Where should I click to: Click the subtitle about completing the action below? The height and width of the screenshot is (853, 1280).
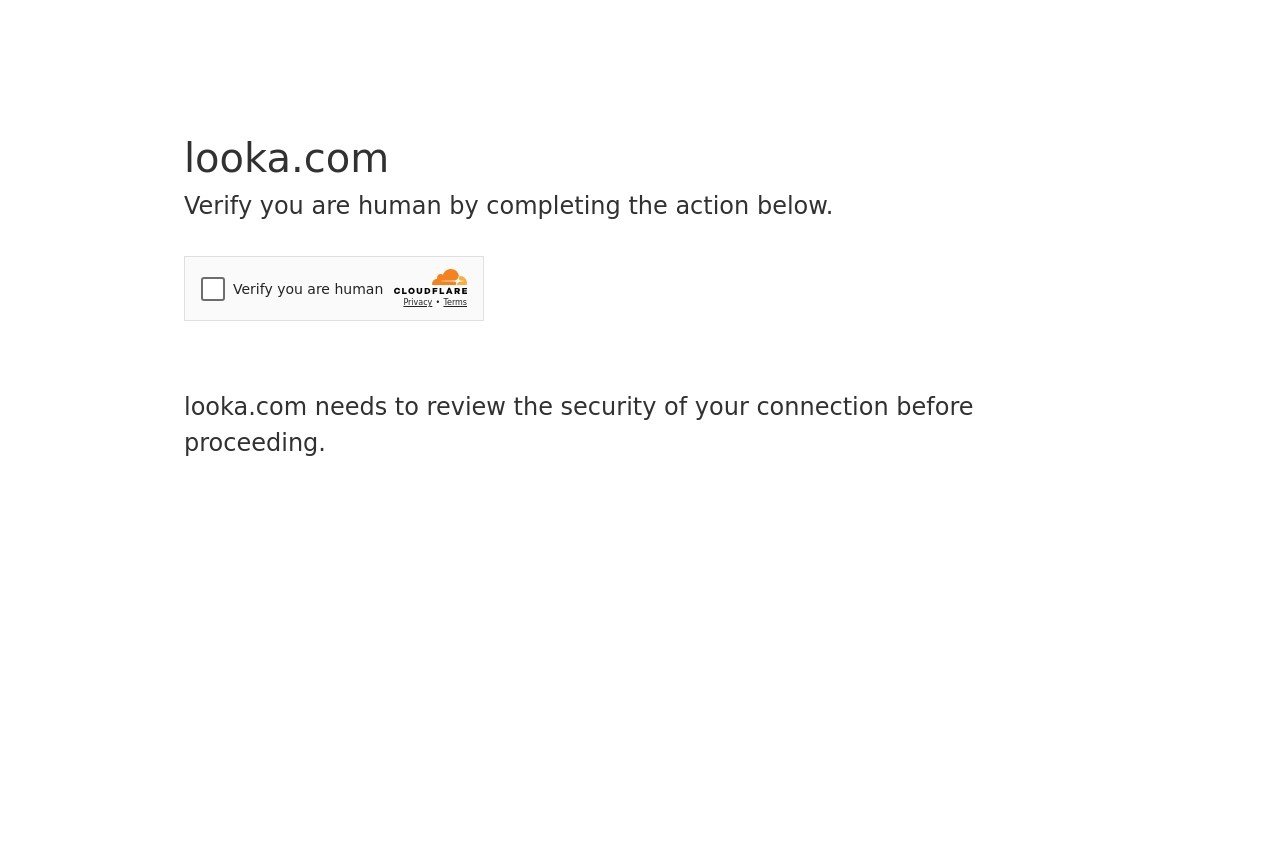point(508,206)
